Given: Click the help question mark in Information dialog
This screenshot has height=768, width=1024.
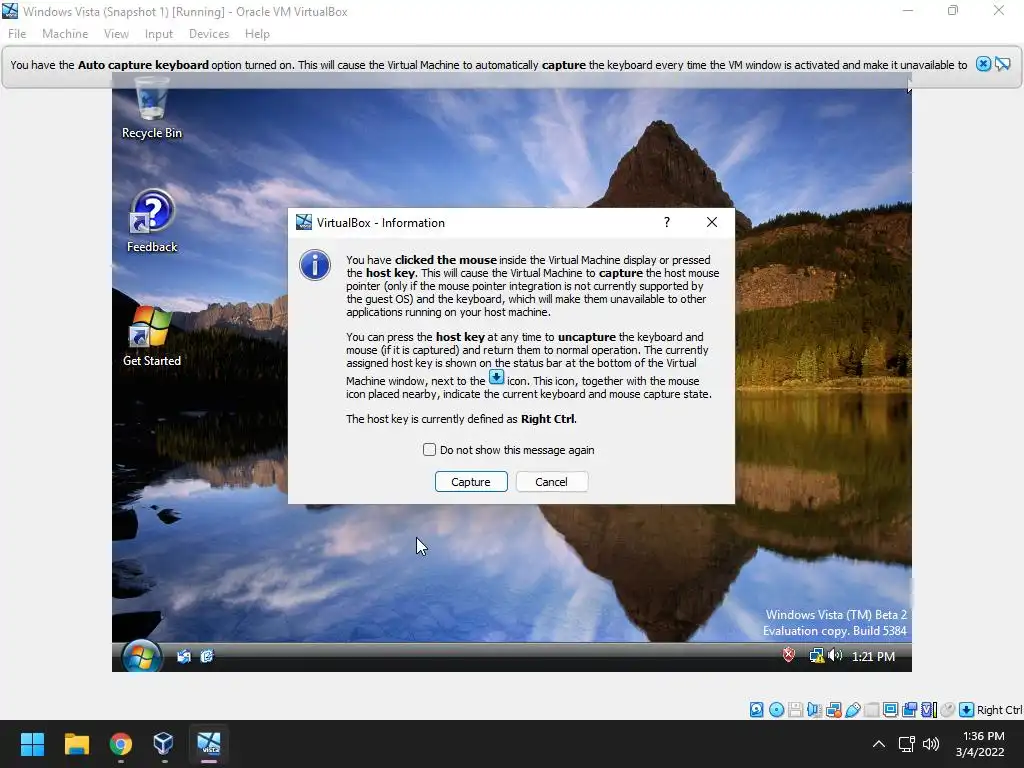Looking at the screenshot, I should pos(667,222).
